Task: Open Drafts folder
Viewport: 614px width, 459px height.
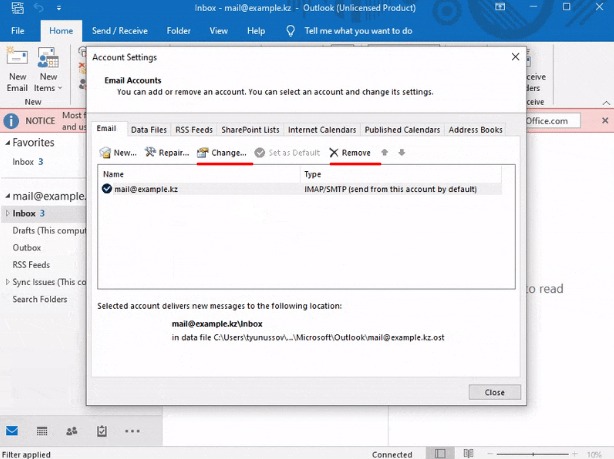Action: pos(49,231)
